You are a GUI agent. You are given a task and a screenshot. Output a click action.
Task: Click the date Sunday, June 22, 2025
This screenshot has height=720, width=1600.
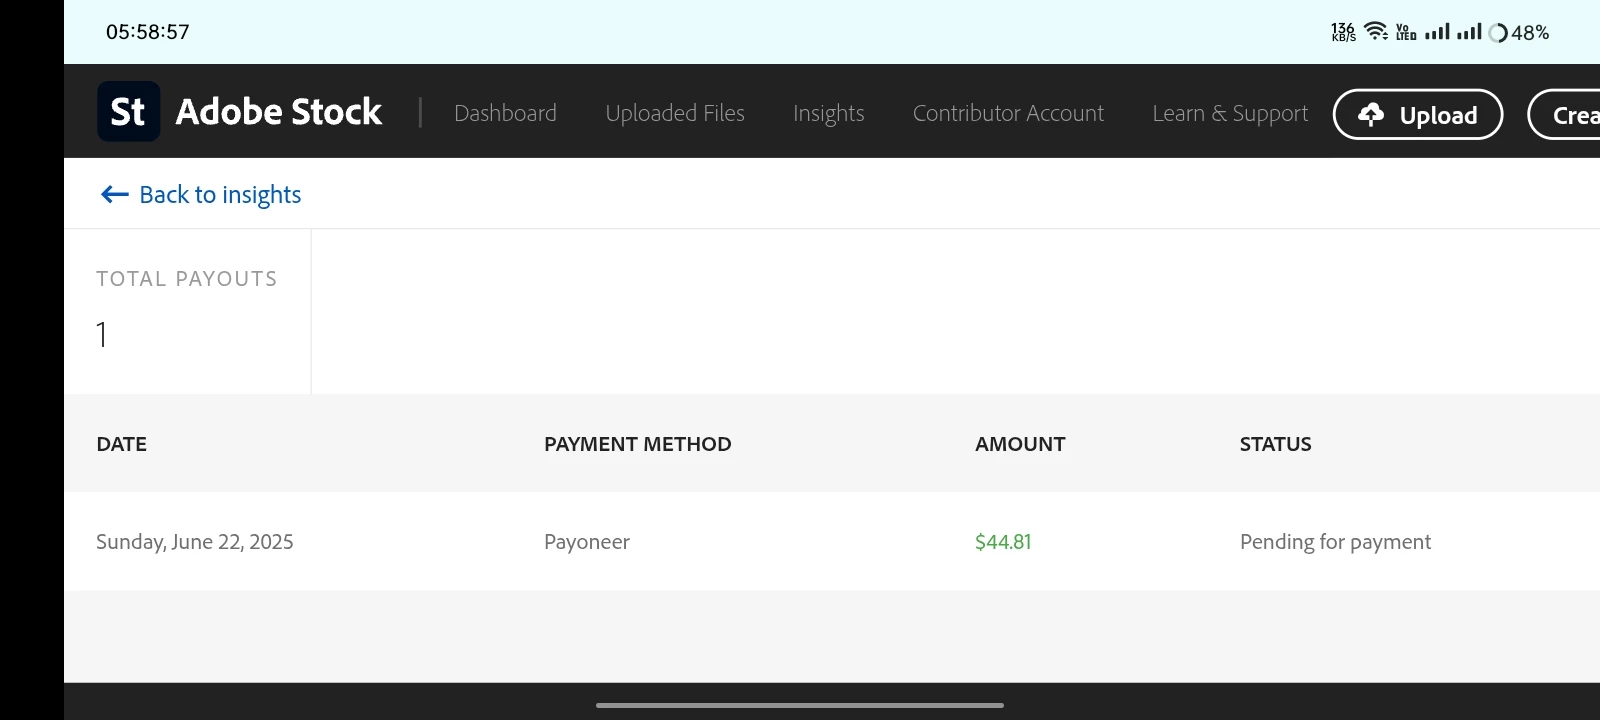tap(195, 542)
